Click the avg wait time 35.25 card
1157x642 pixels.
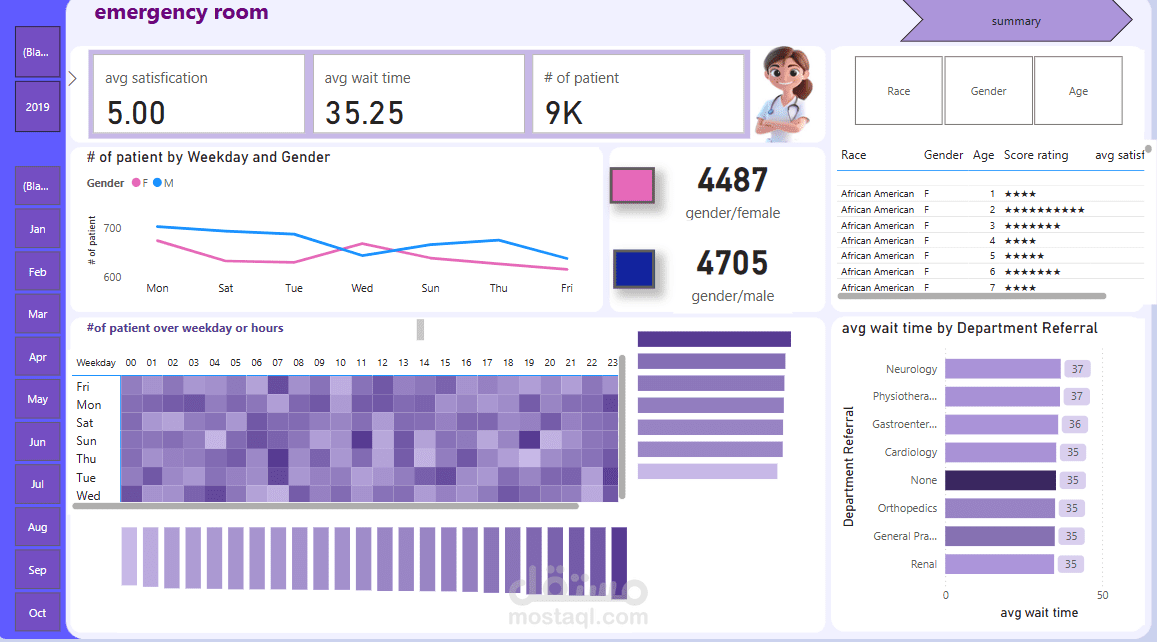pyautogui.click(x=419, y=93)
